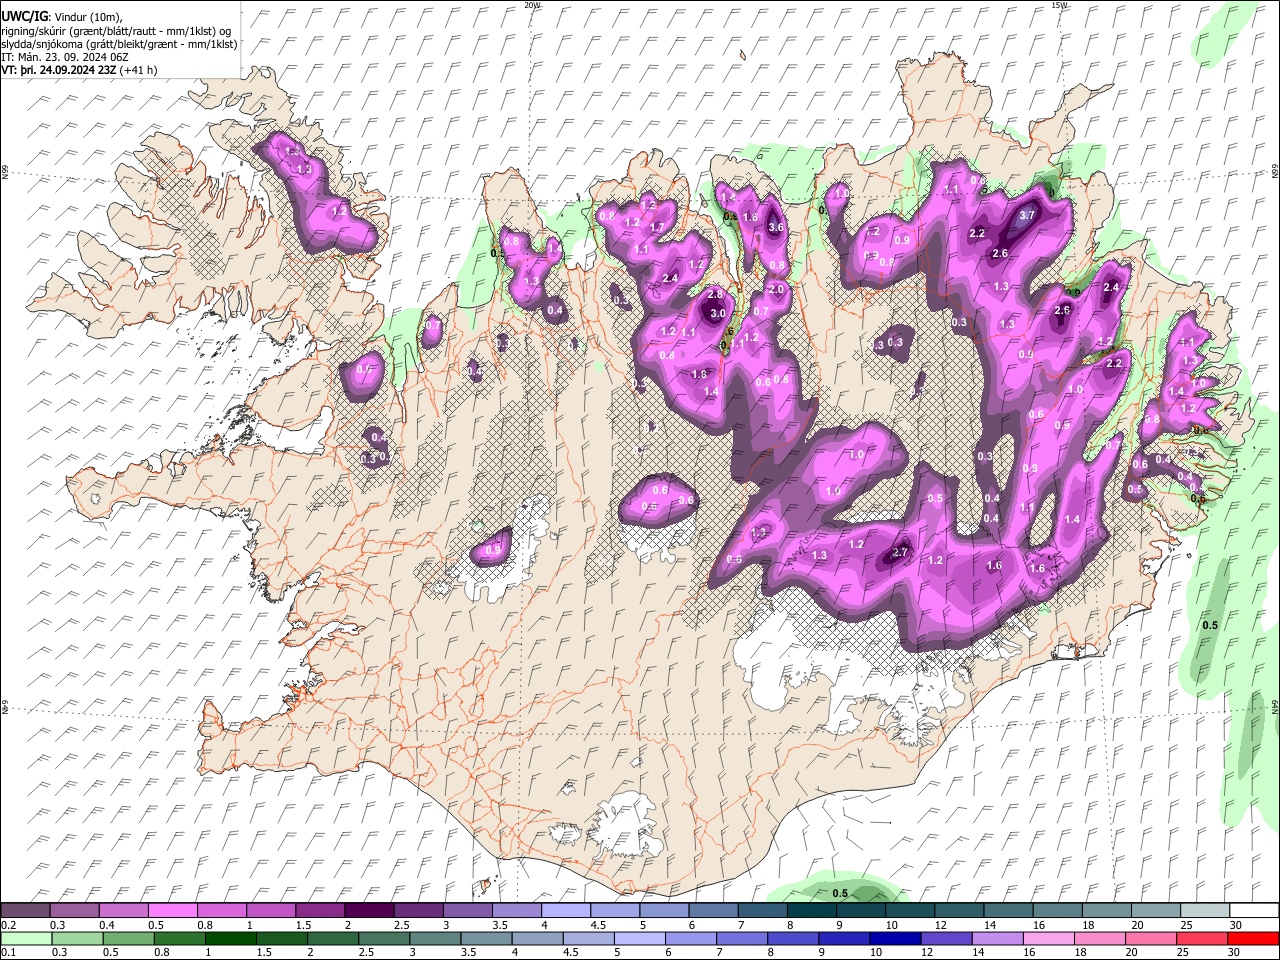Click the darkest purple snow swatch labeled 2

(x=369, y=910)
